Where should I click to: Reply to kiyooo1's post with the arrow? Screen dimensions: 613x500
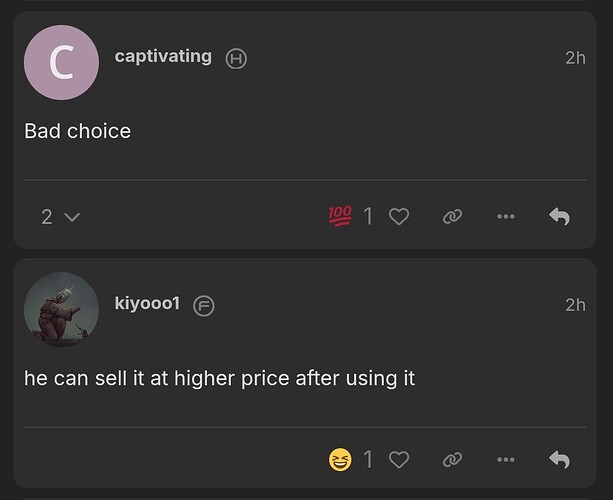560,460
